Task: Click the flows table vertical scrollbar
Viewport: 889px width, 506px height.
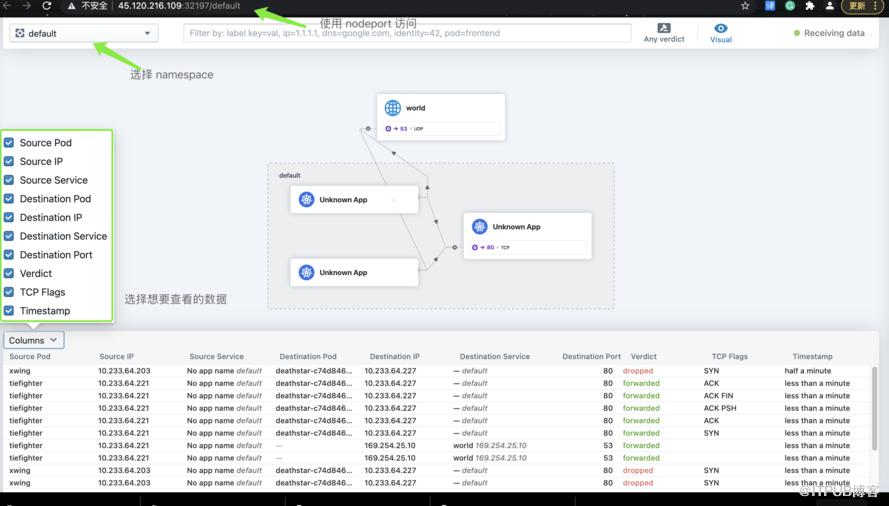Action: (x=874, y=408)
